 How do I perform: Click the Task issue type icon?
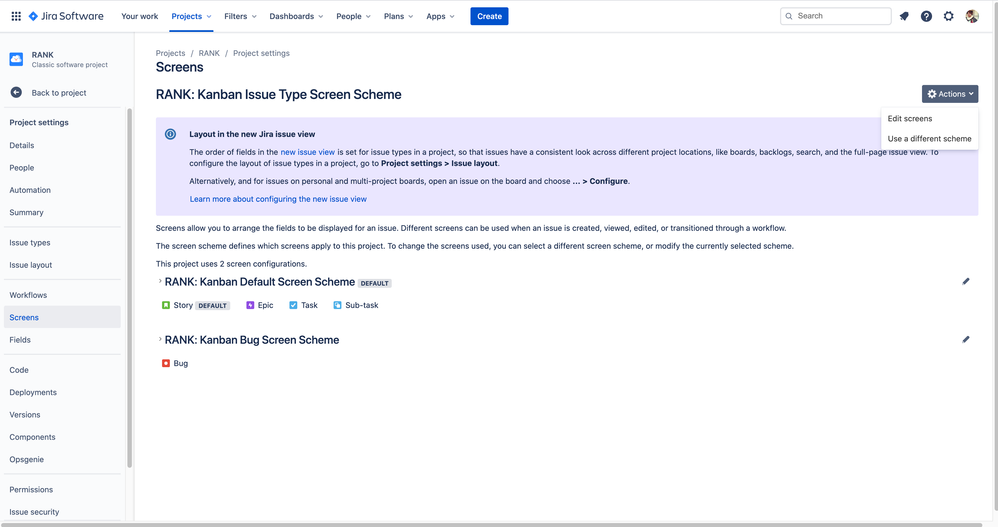point(293,306)
